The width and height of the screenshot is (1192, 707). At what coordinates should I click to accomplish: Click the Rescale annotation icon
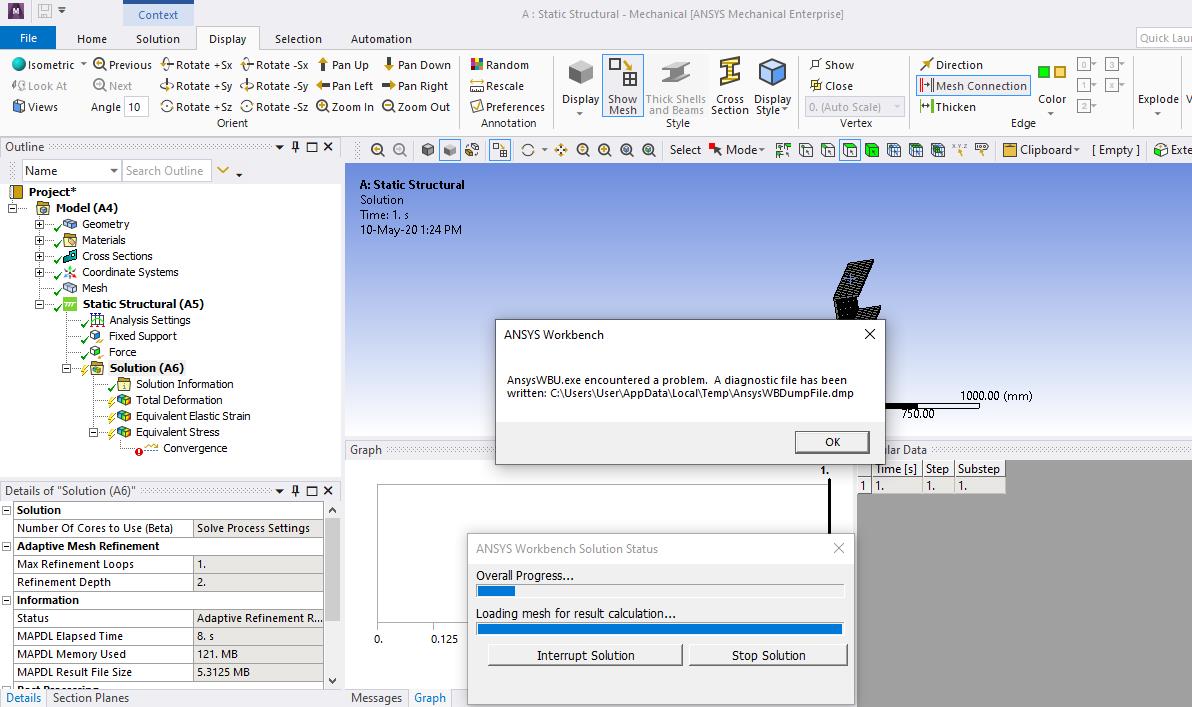477,86
